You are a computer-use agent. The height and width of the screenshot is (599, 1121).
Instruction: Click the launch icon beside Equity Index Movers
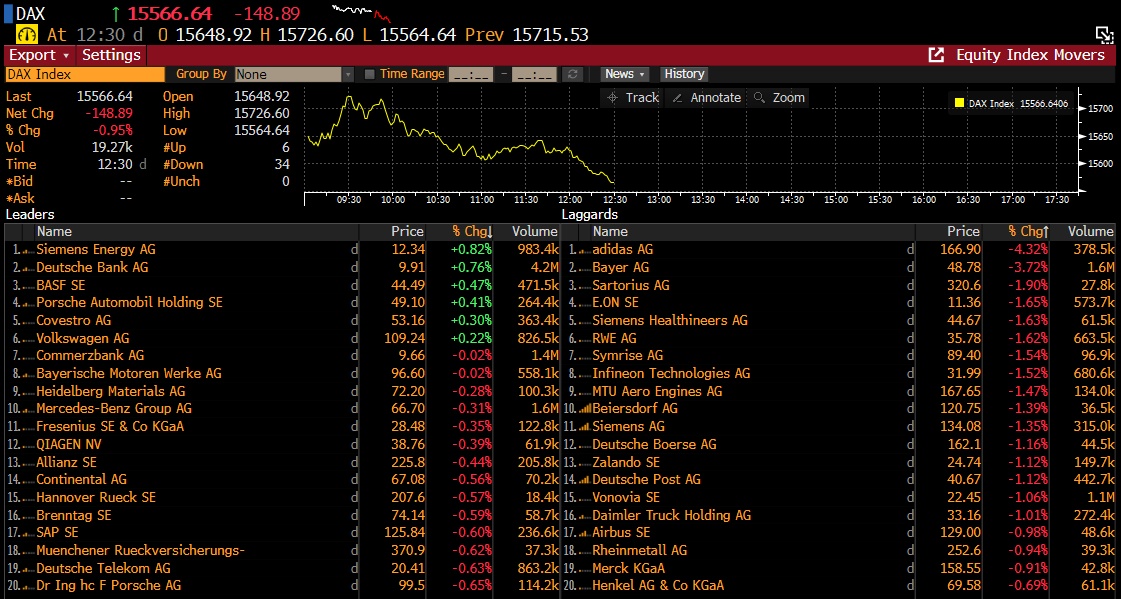[x=936, y=55]
